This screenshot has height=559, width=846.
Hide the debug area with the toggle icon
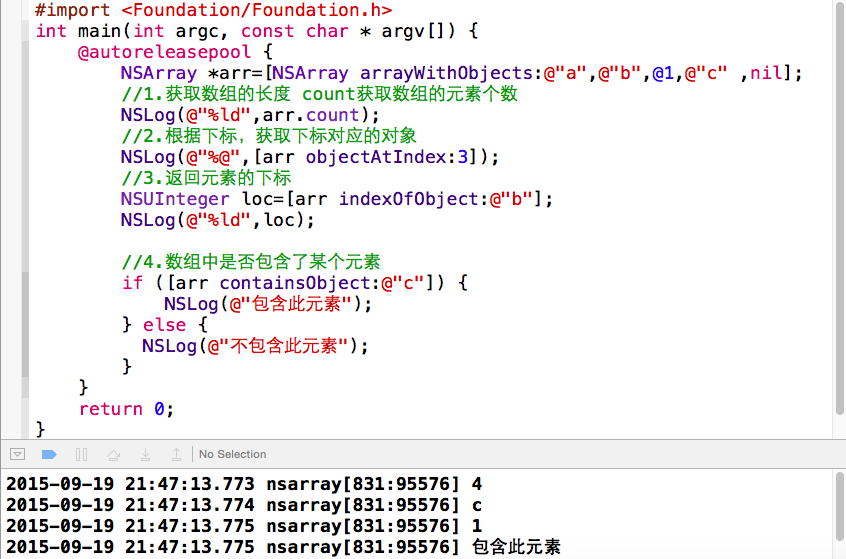point(17,454)
